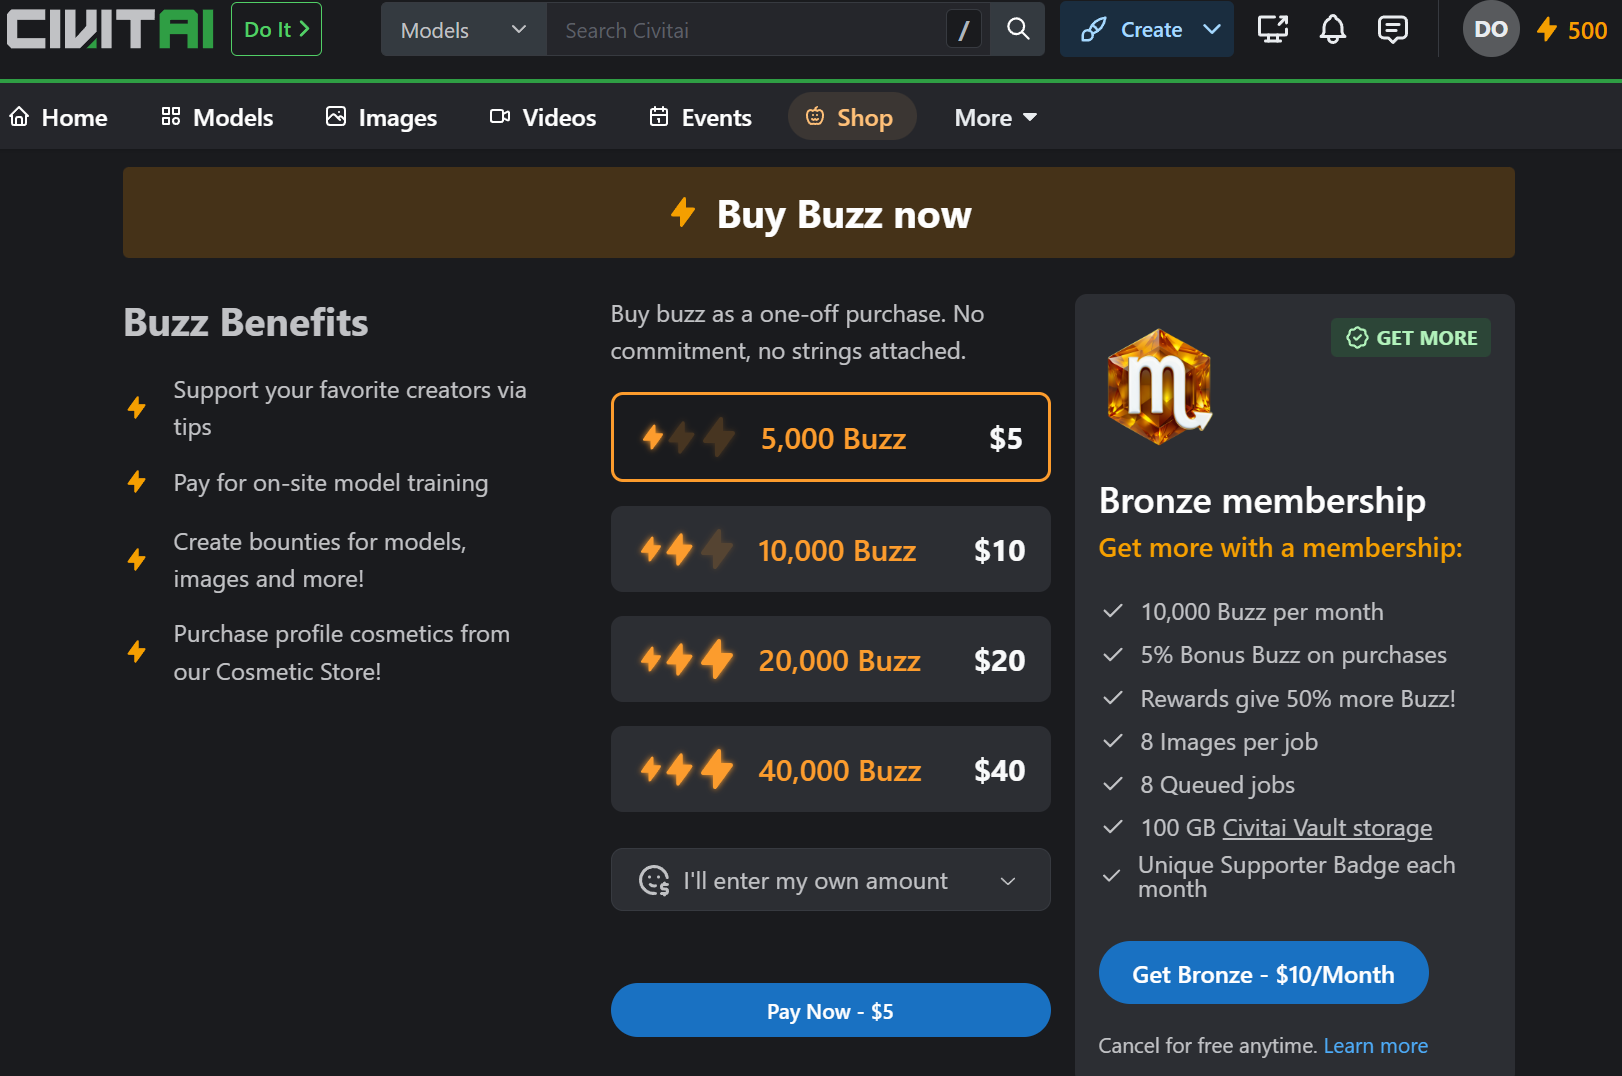The image size is (1622, 1076).
Task: Click '8 Queued jobs' benefit
Action: click(1217, 784)
